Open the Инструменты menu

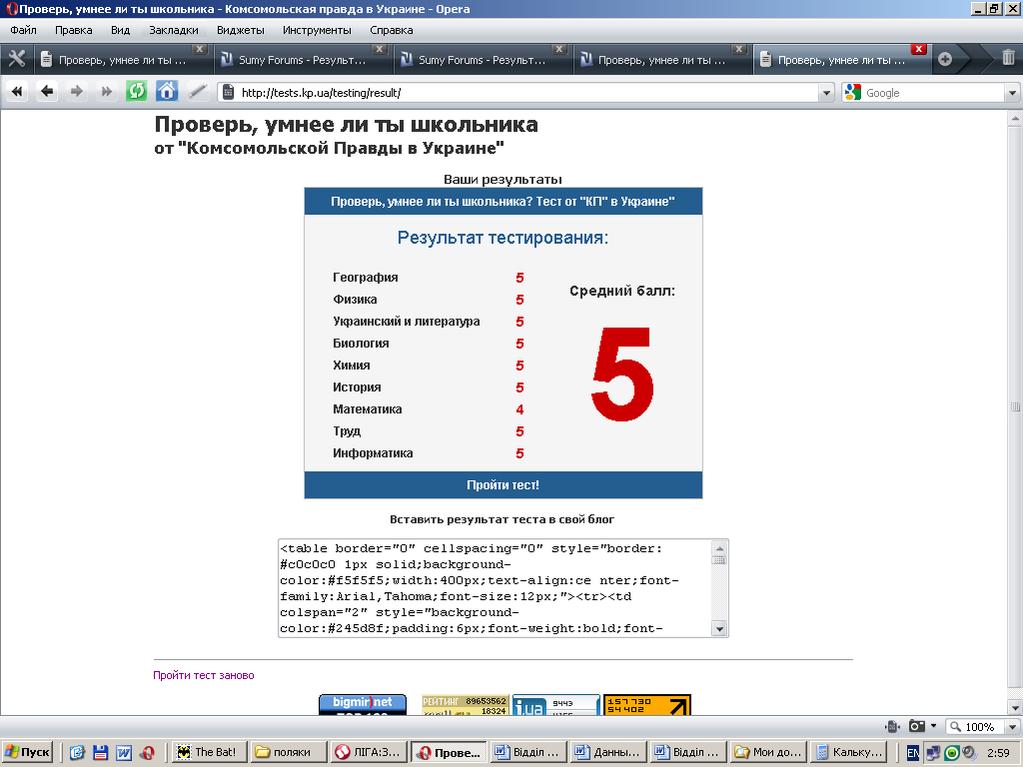[x=317, y=30]
